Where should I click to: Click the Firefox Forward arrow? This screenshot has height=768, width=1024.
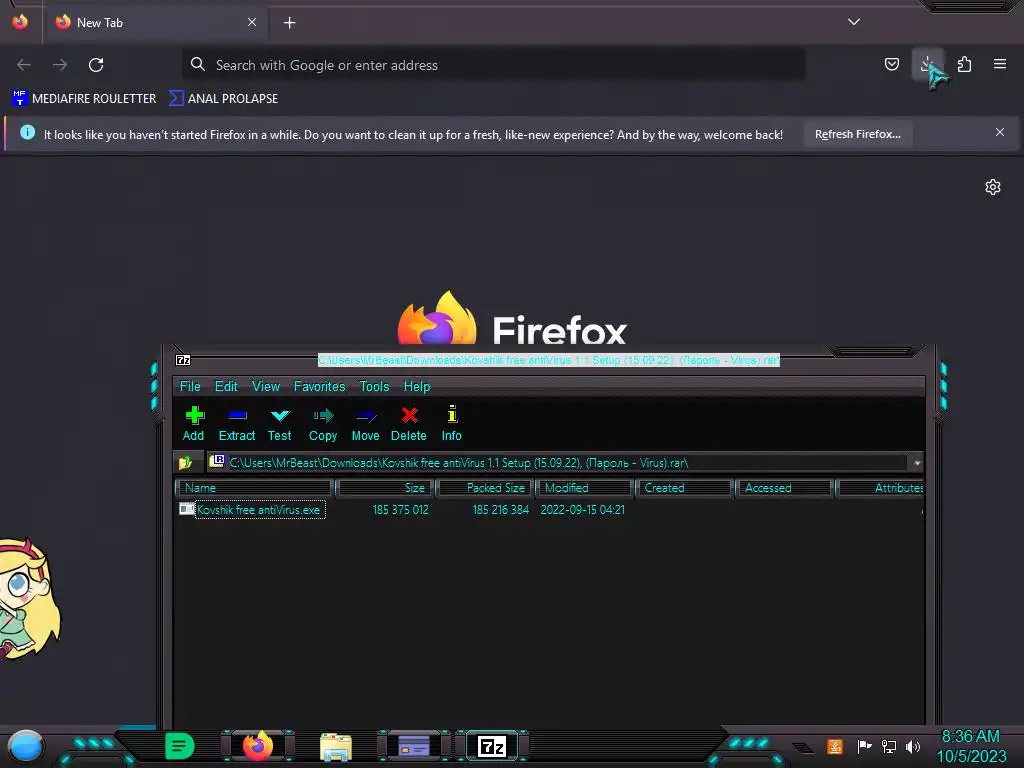tap(60, 65)
